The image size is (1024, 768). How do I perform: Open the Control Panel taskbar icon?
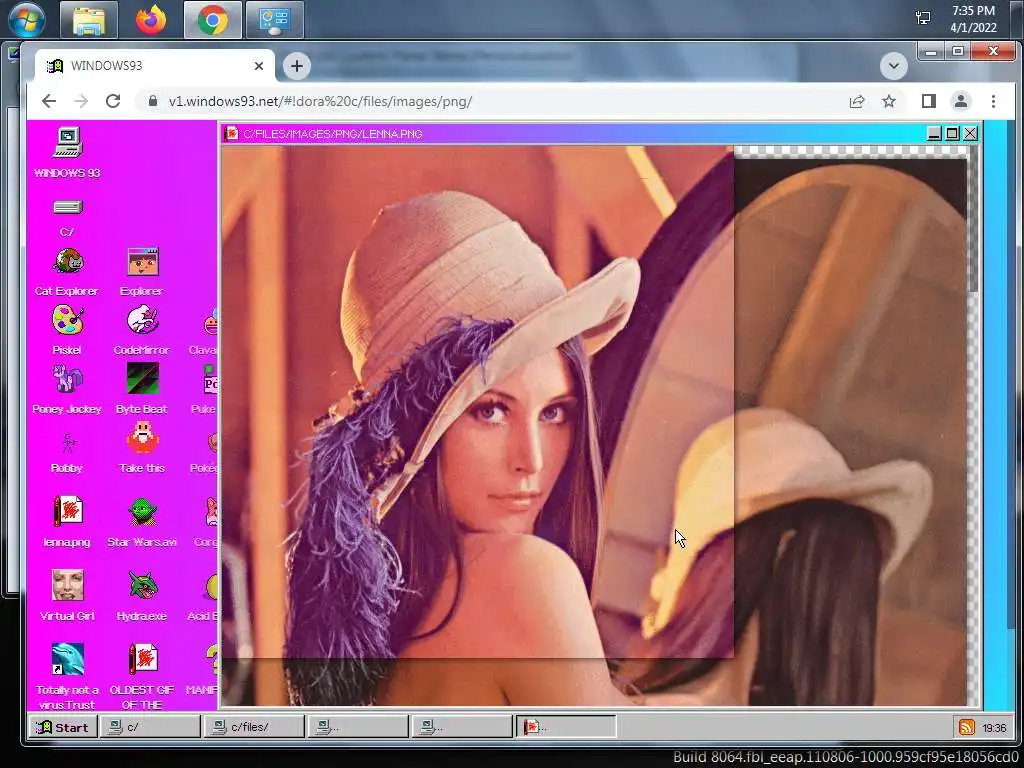click(x=274, y=20)
